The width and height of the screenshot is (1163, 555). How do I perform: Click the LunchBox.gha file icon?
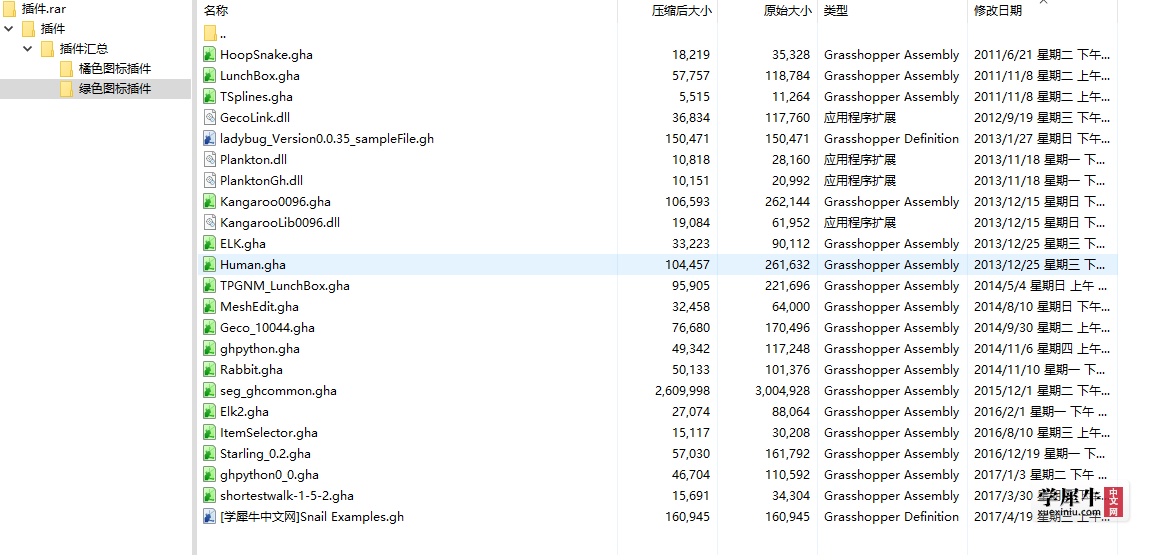(x=210, y=75)
